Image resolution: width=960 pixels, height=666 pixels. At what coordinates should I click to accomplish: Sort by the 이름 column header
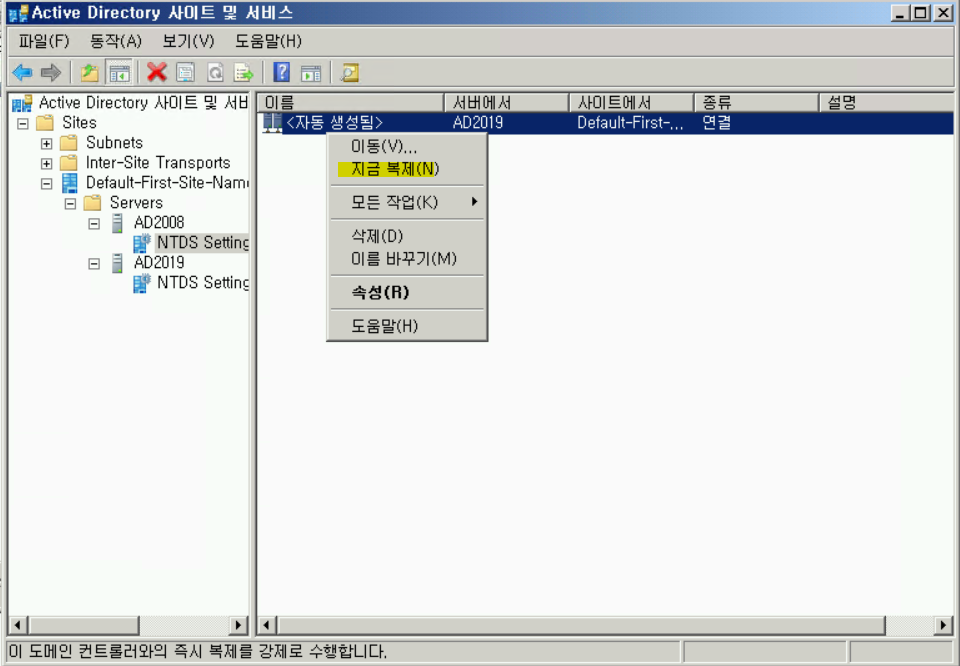pos(350,102)
